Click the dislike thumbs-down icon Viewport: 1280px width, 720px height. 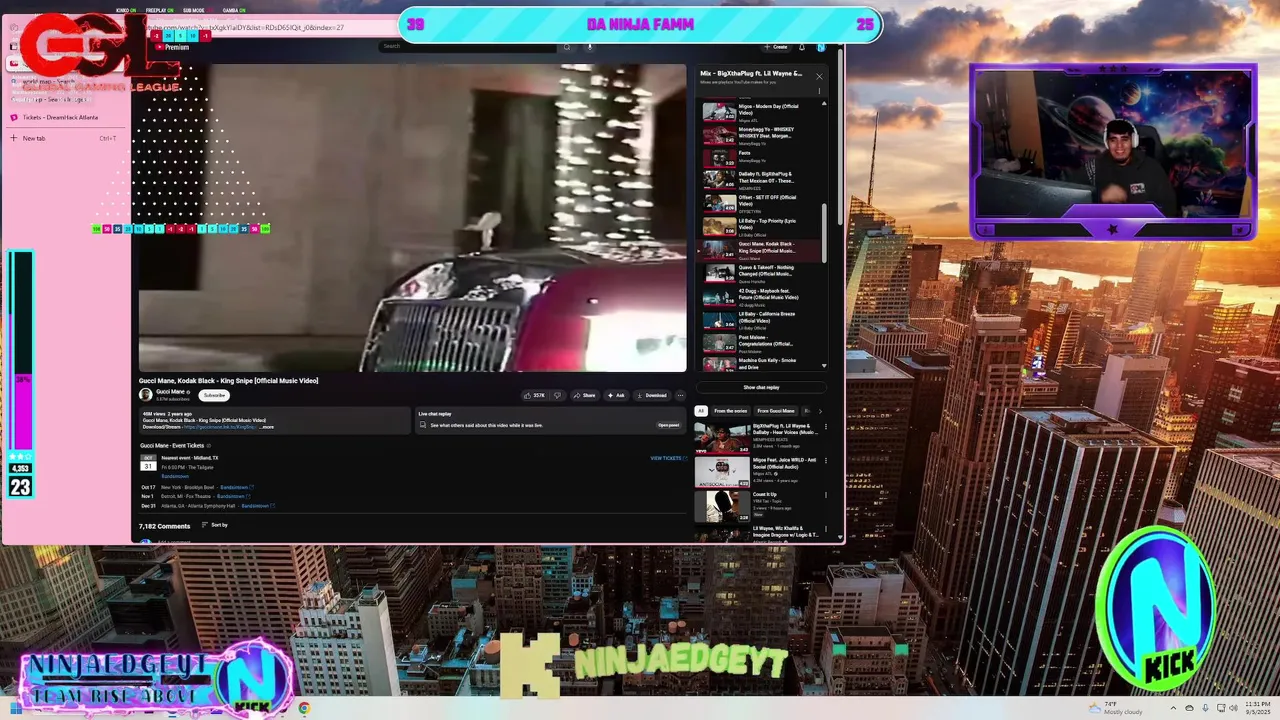point(558,395)
